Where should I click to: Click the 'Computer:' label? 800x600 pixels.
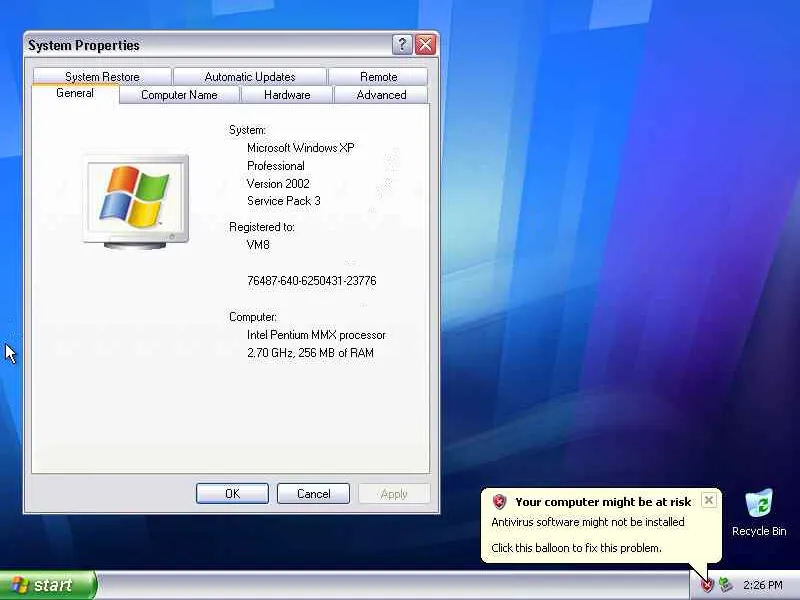click(x=253, y=317)
